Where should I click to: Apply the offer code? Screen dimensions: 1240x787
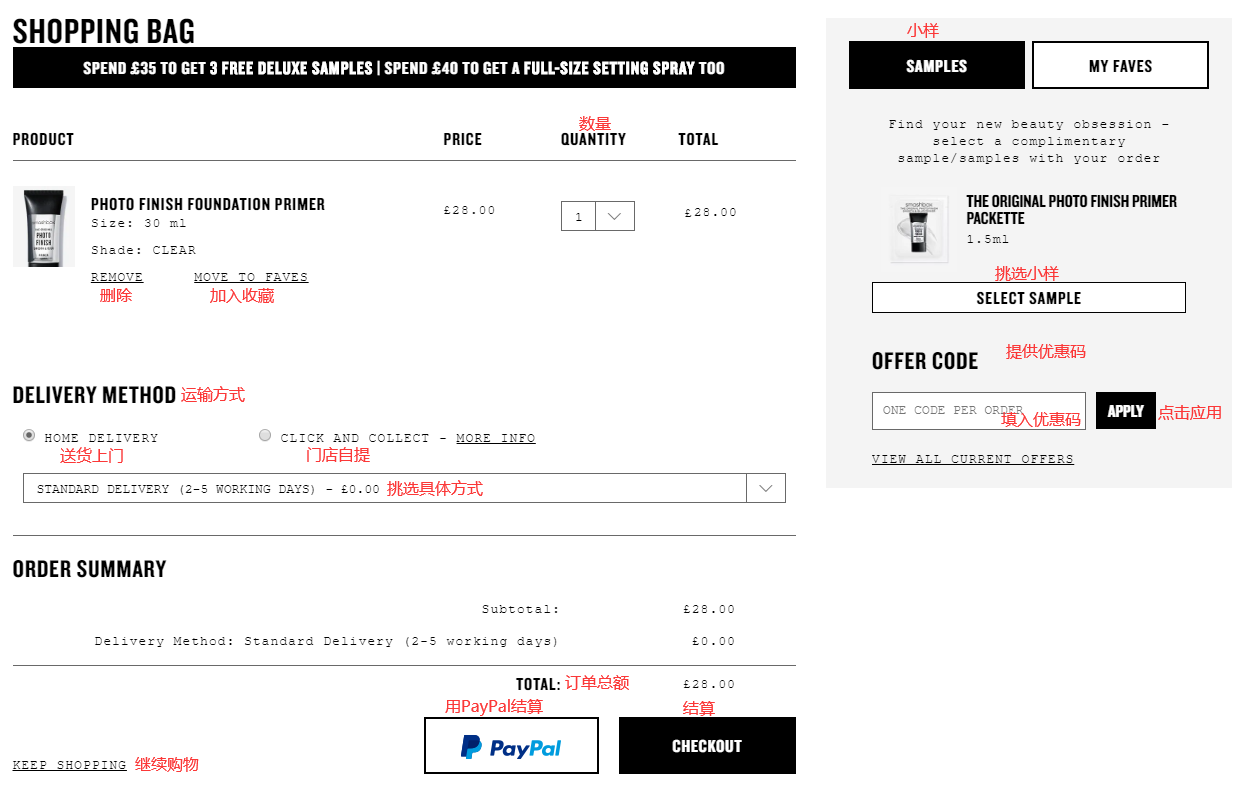(1125, 411)
